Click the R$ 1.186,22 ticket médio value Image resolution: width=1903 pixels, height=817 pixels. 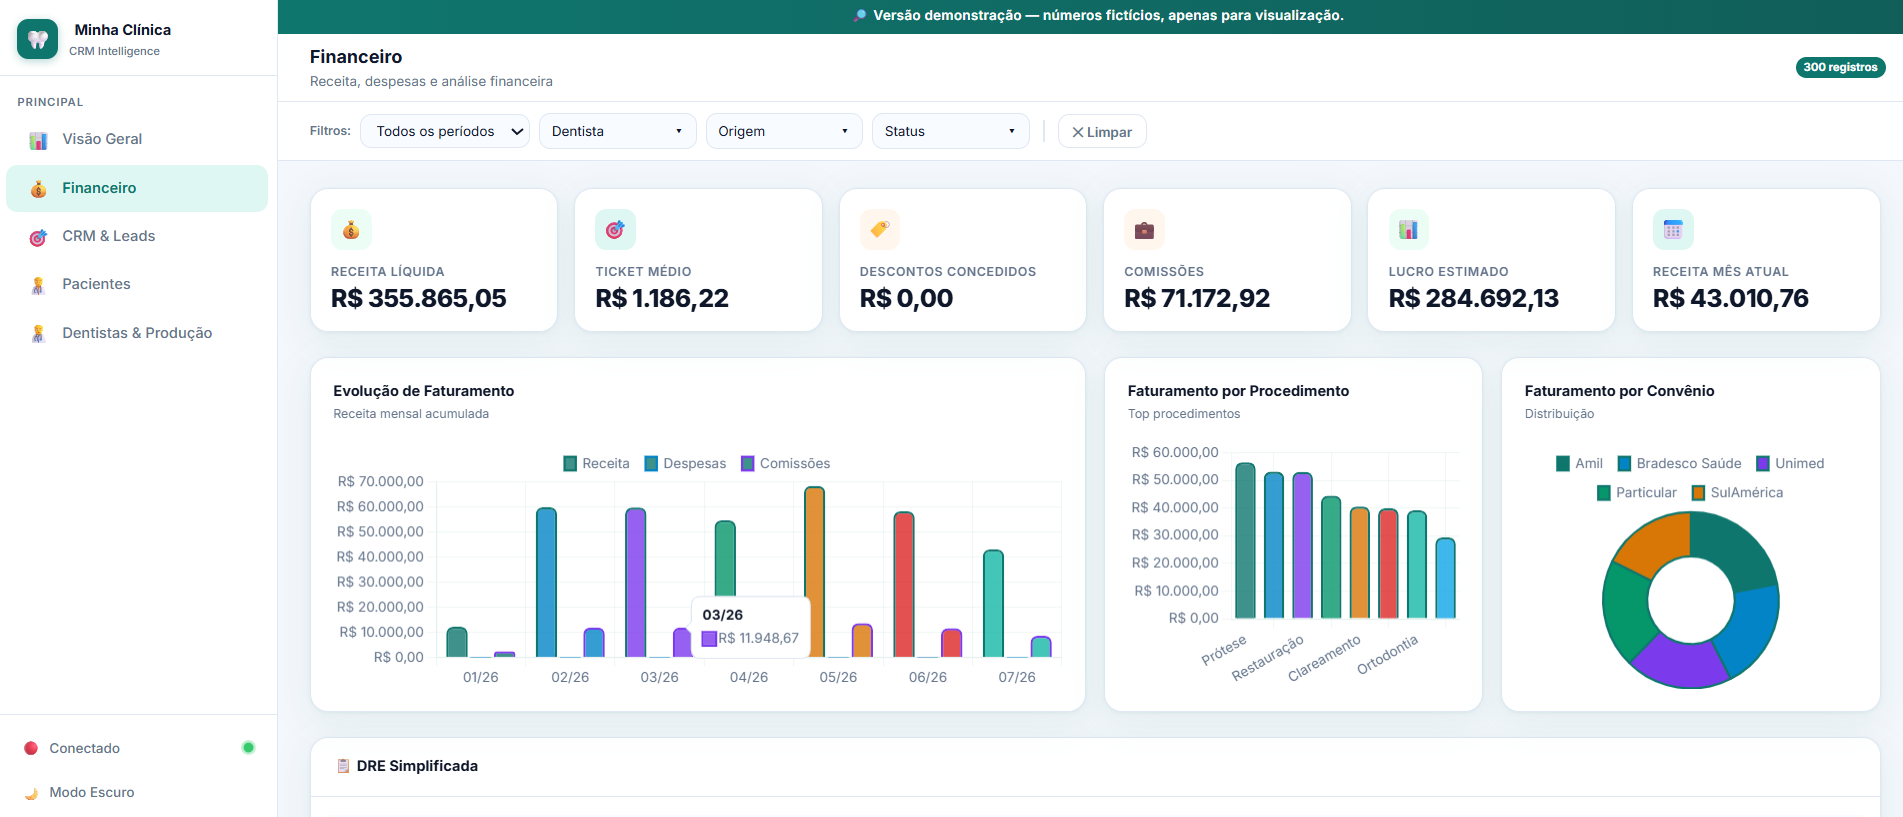pyautogui.click(x=662, y=298)
